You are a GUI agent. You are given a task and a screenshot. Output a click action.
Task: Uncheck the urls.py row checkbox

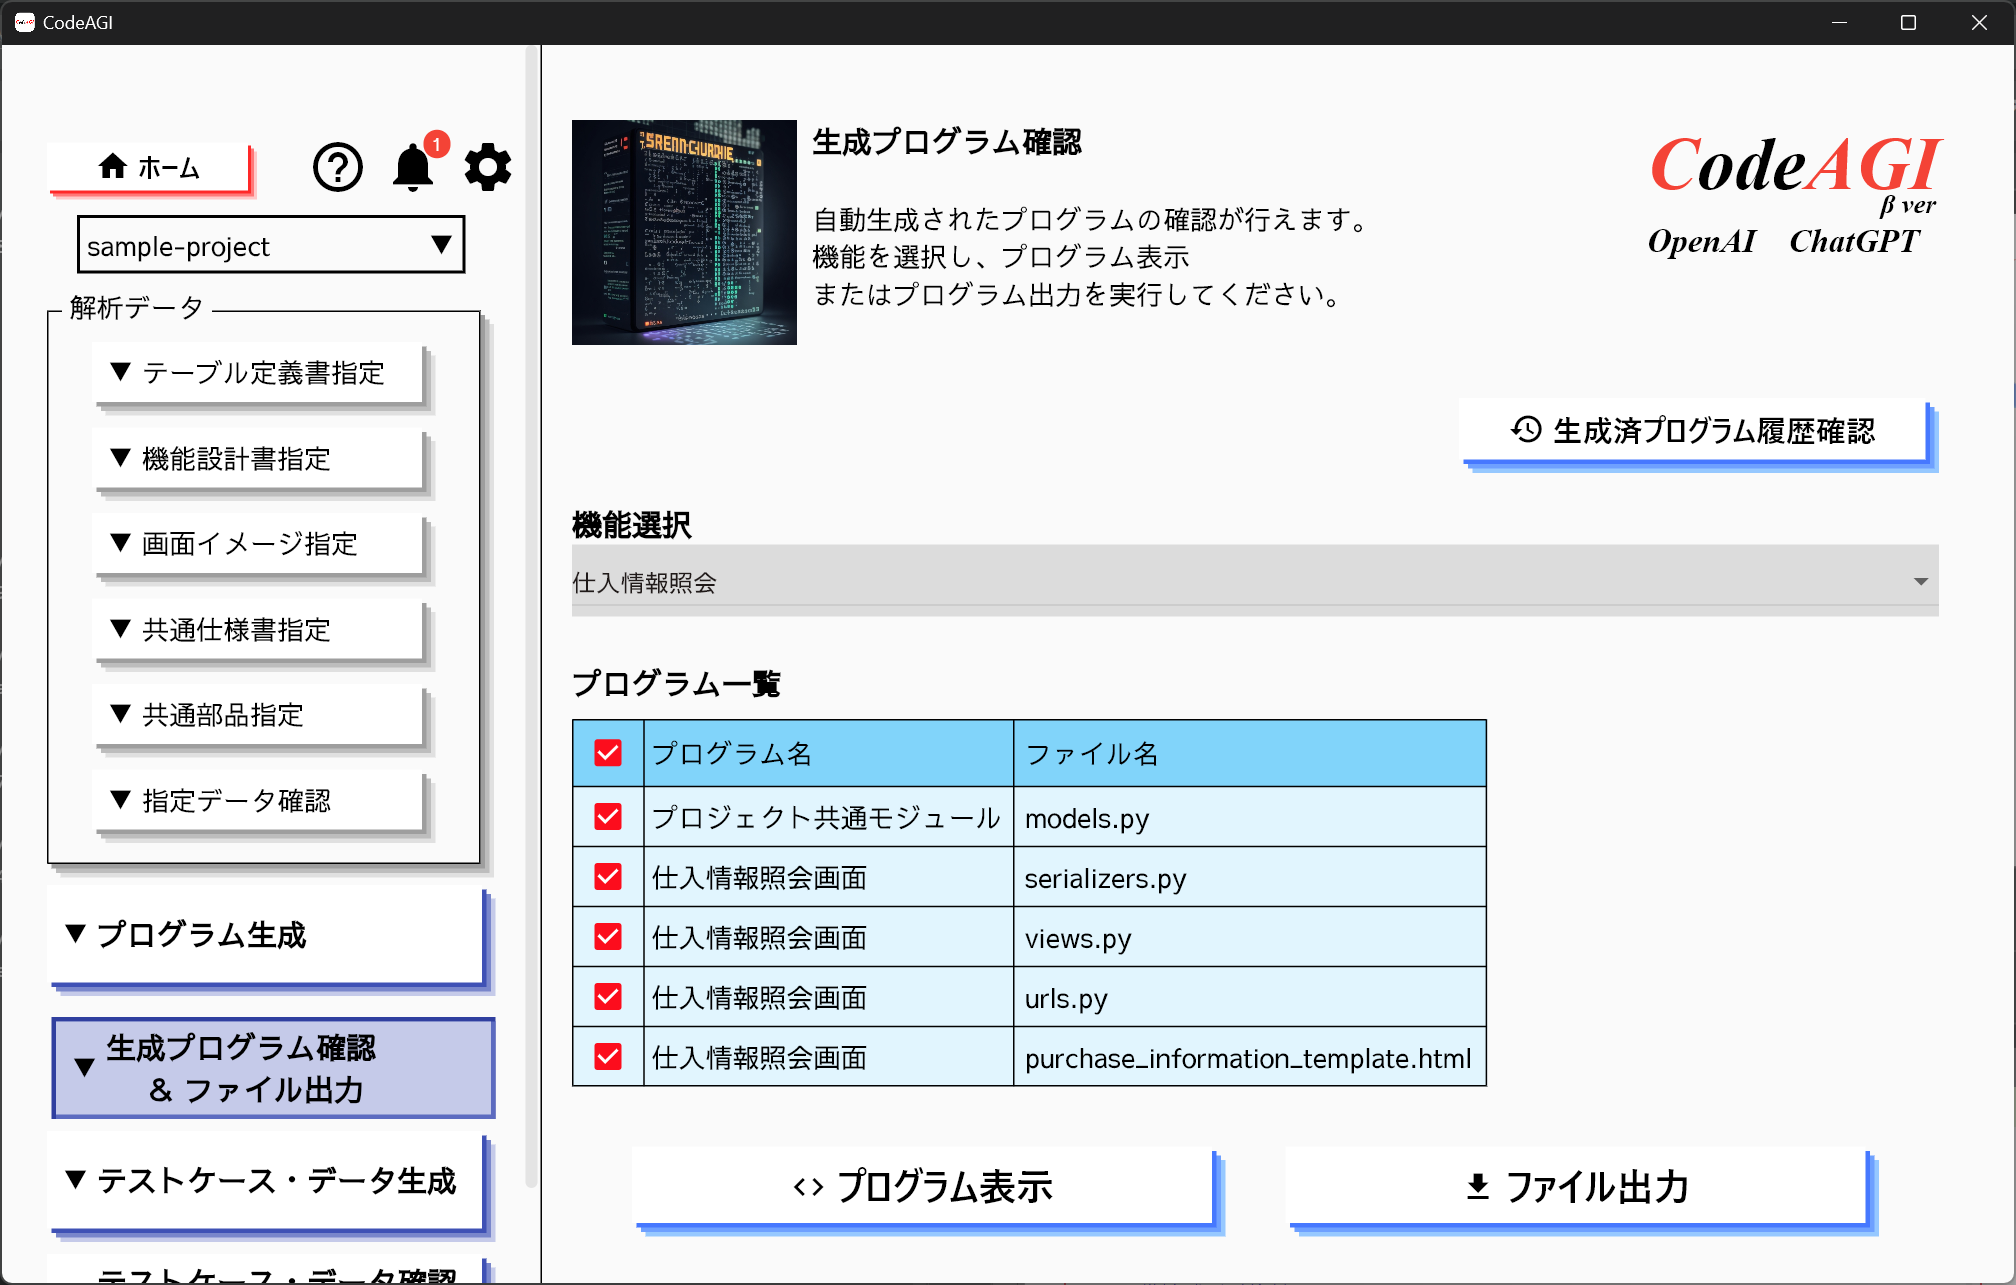pos(608,997)
